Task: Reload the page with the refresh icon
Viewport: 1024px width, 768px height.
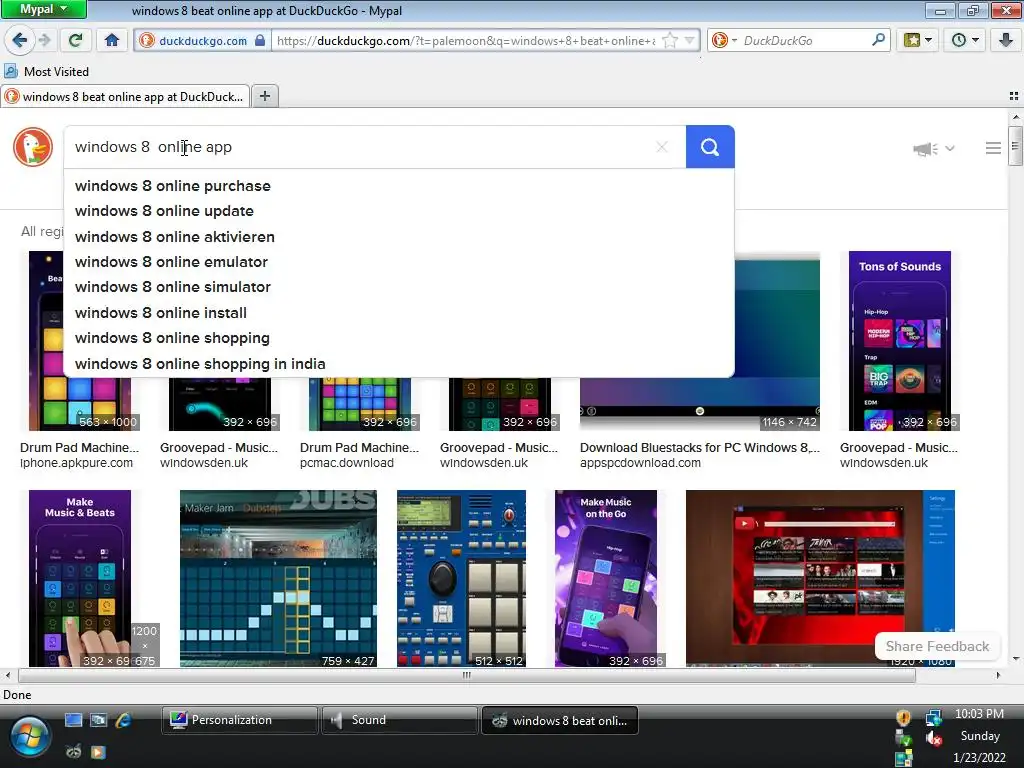Action: [x=75, y=40]
